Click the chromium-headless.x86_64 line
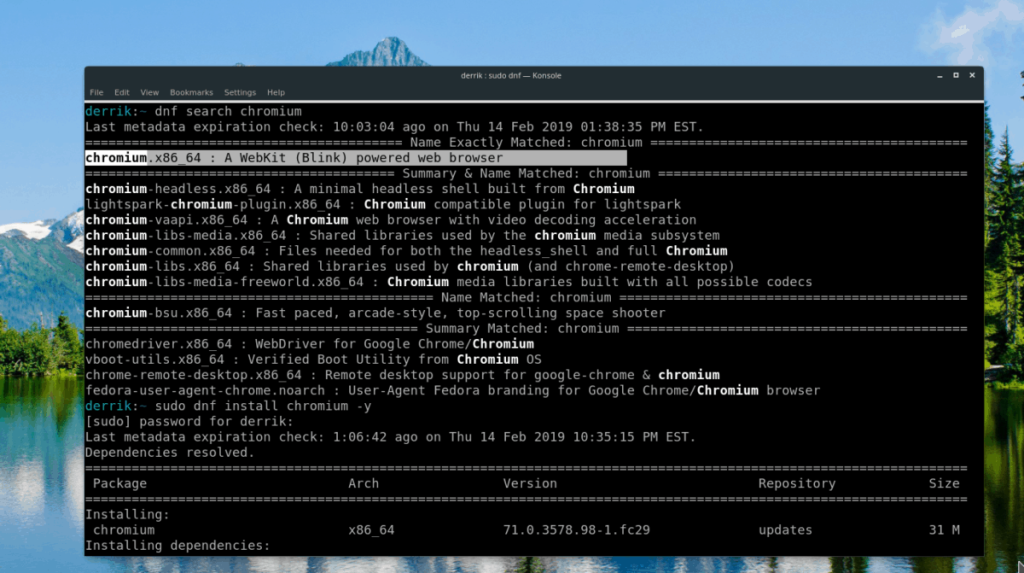Screen dimensions: 1024x573 (x=360, y=189)
